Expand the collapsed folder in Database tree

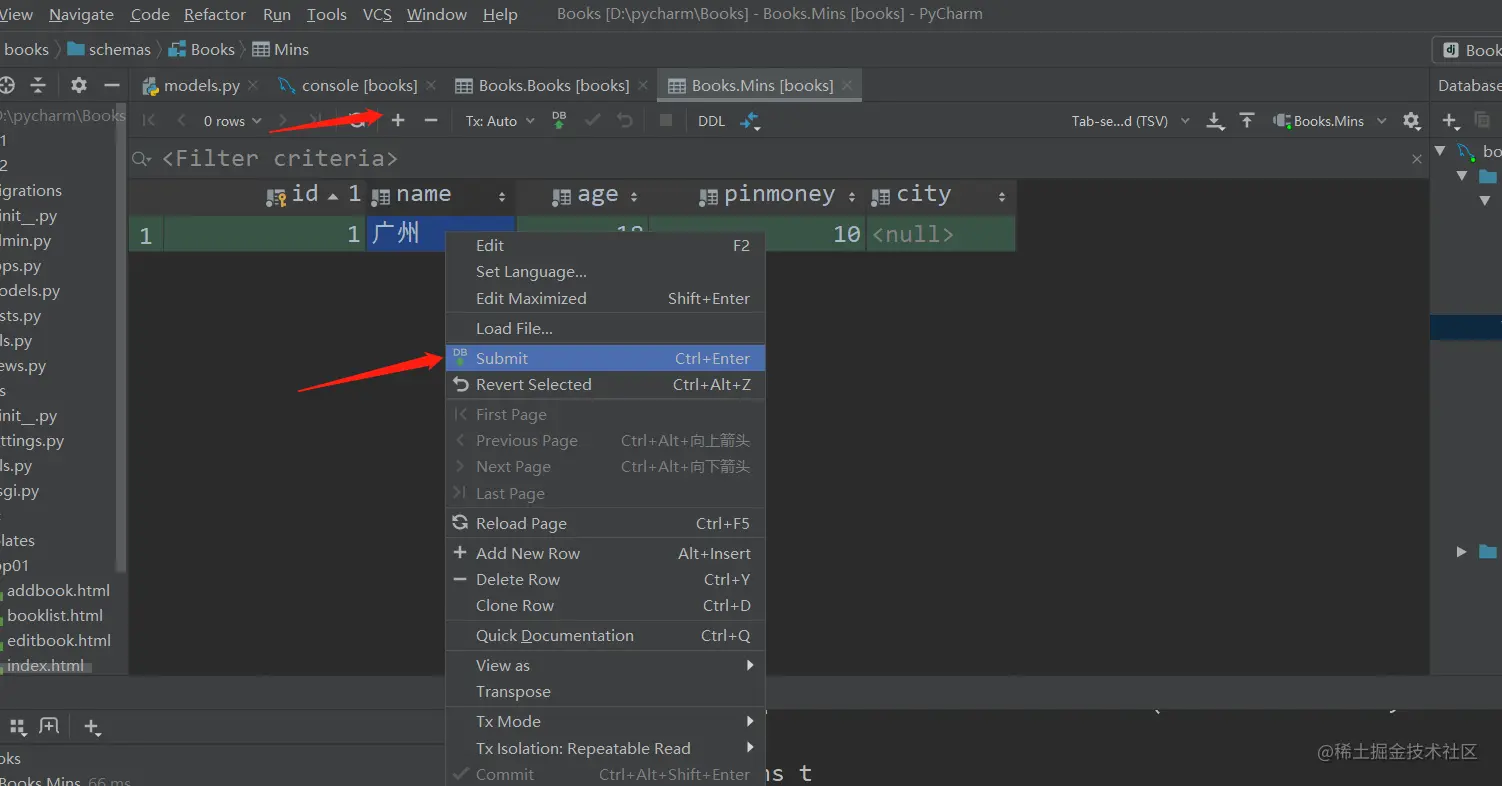click(1462, 552)
